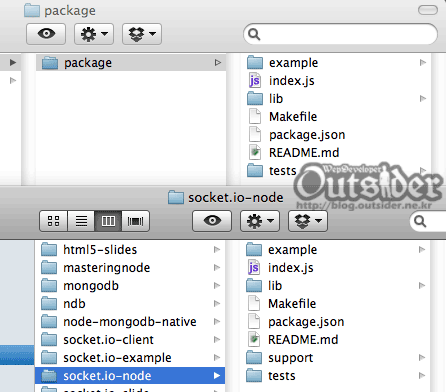Select README.md in socket.io-node window
Screen dimensions: 446x392
336,340
